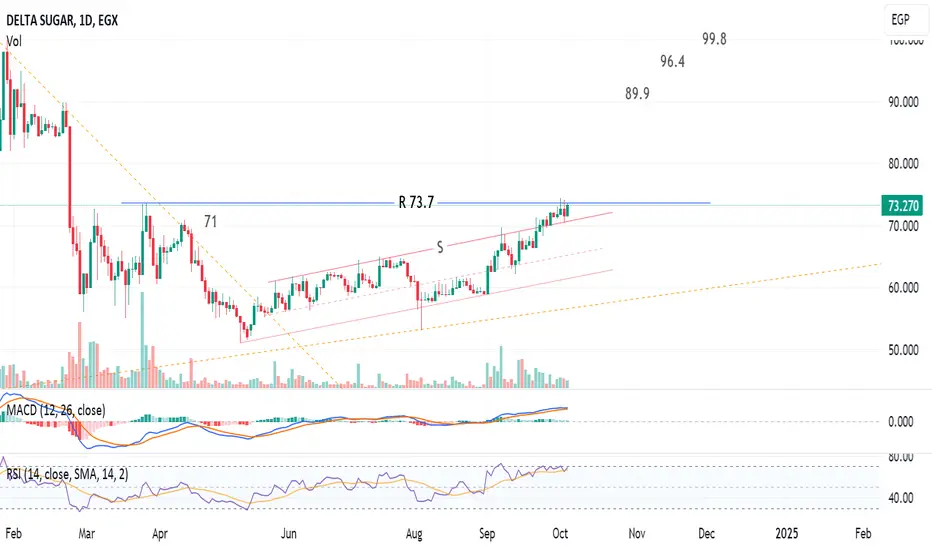Click the Mar label on time axis
This screenshot has height=550, width=932.
[87, 533]
